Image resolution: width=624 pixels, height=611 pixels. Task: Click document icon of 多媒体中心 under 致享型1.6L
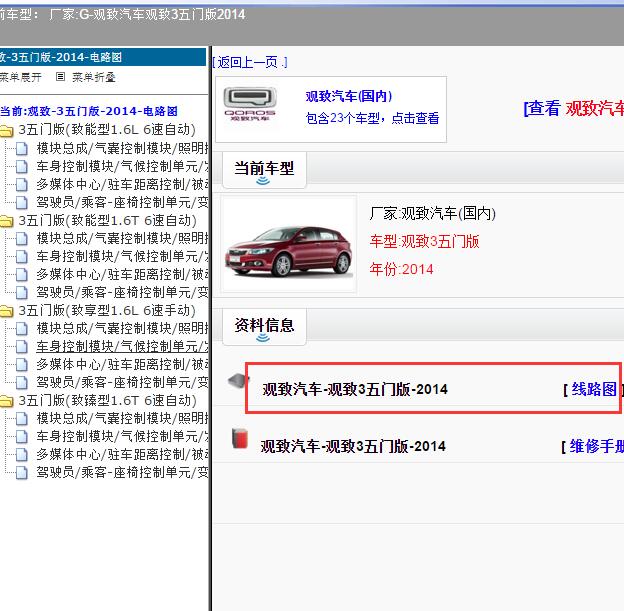pos(21,364)
